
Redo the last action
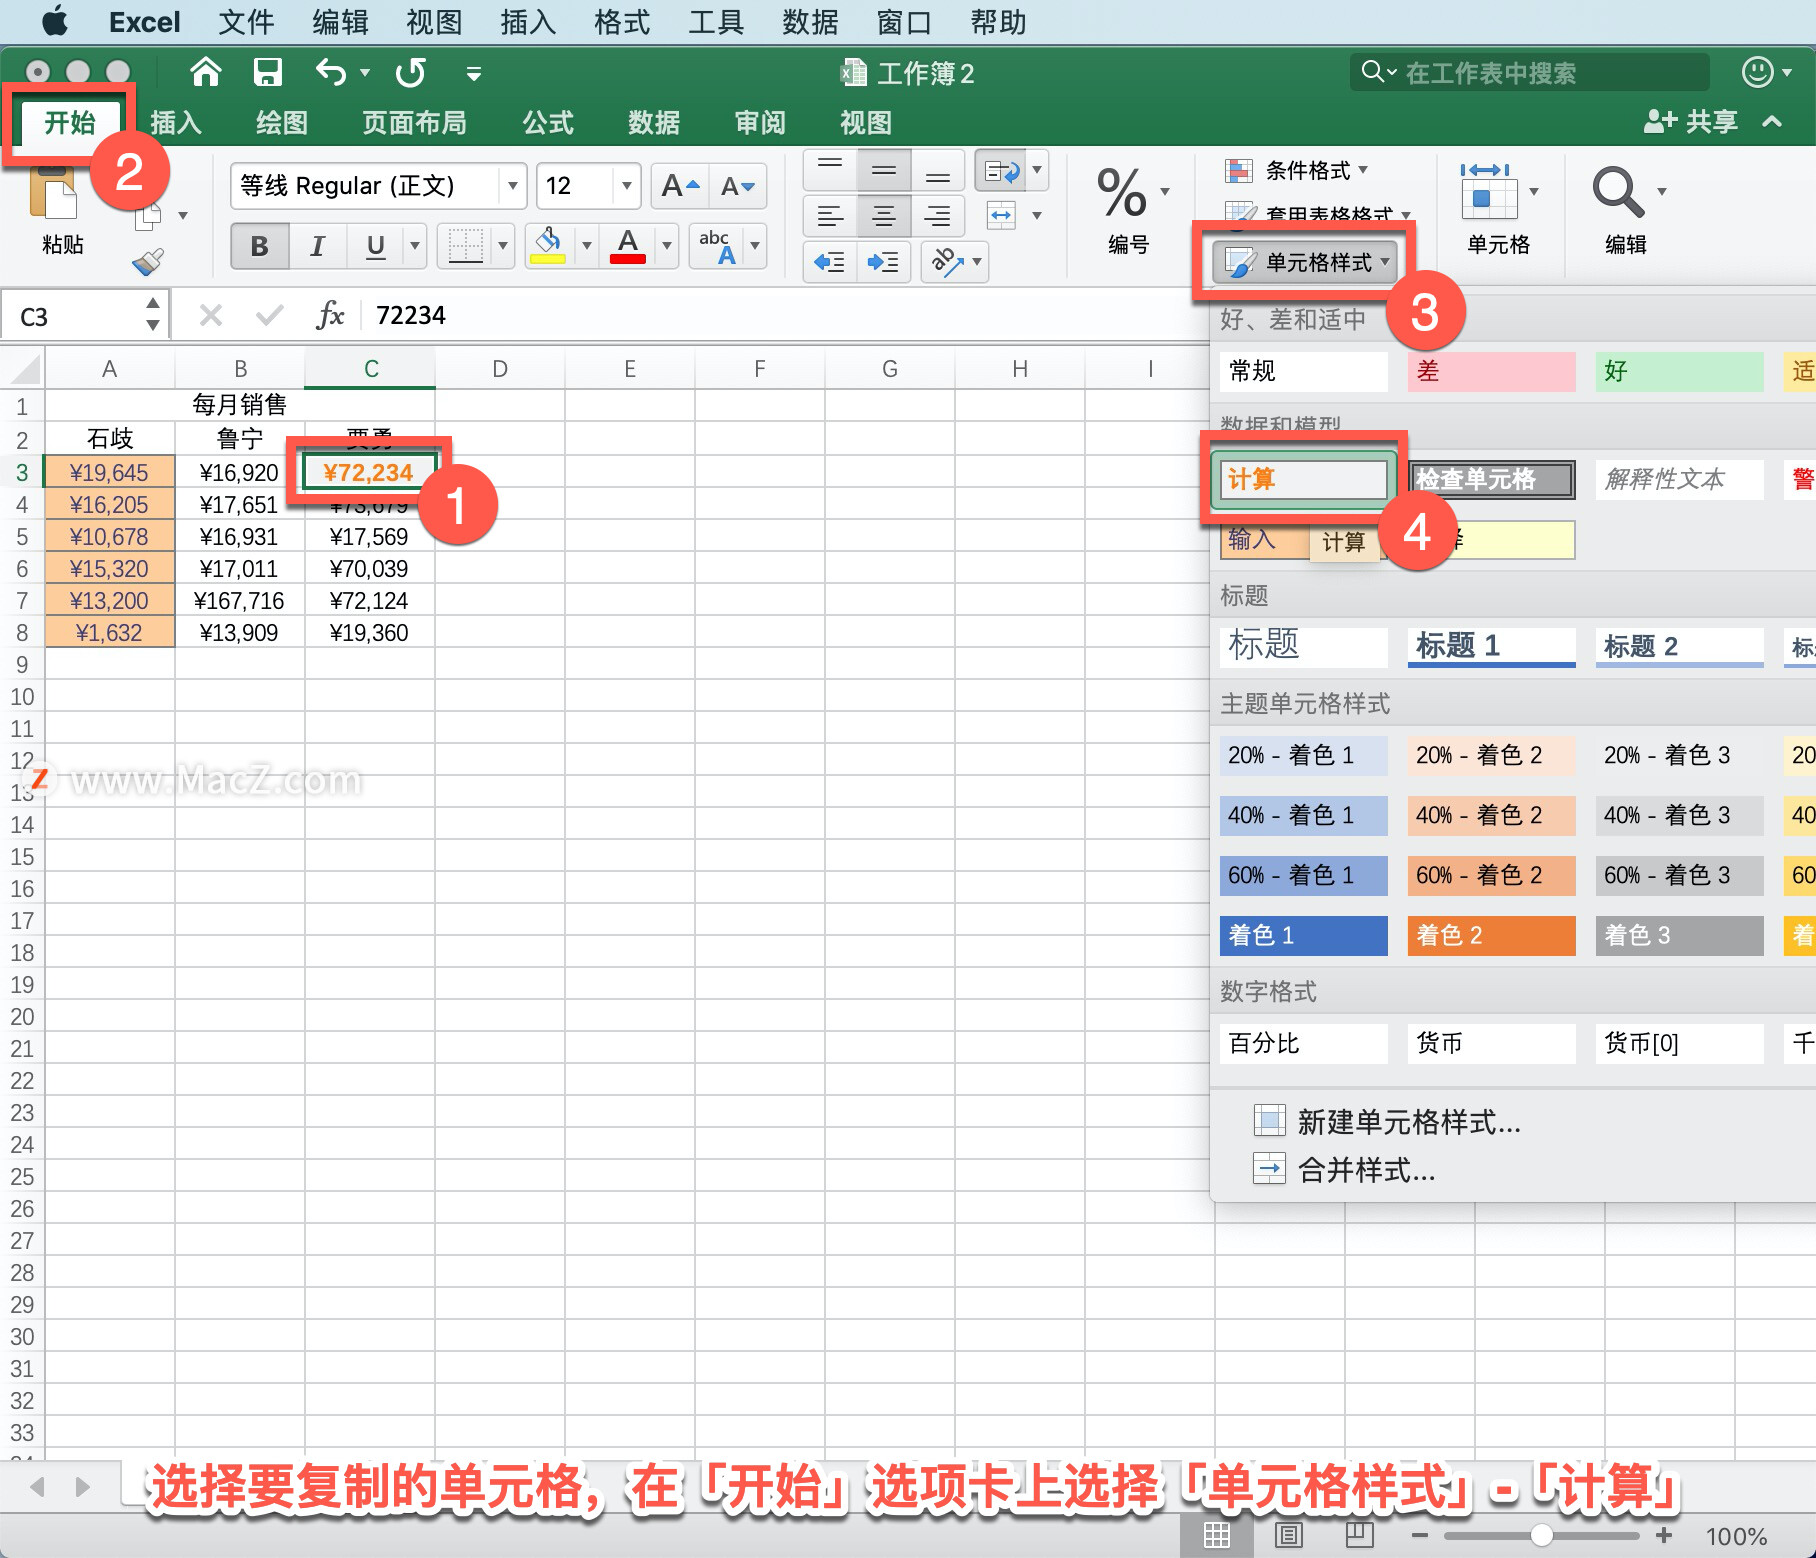pos(411,72)
